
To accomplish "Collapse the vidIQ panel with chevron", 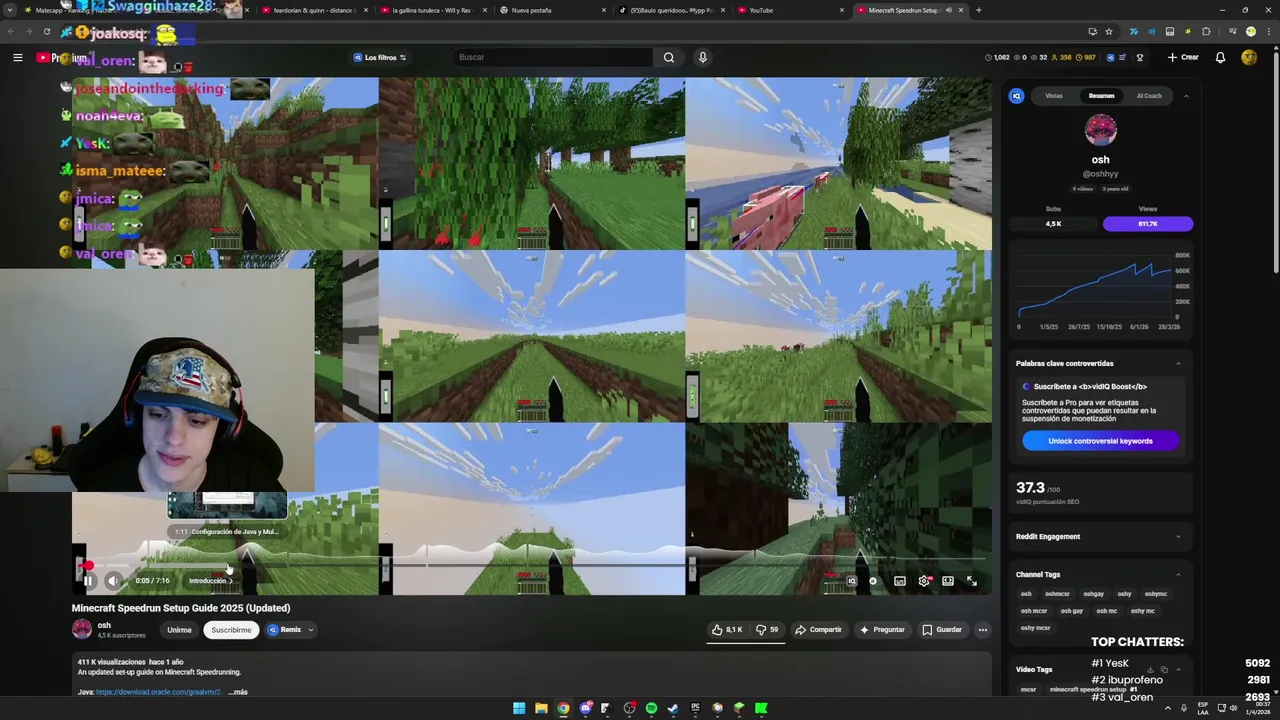I will coord(1186,96).
